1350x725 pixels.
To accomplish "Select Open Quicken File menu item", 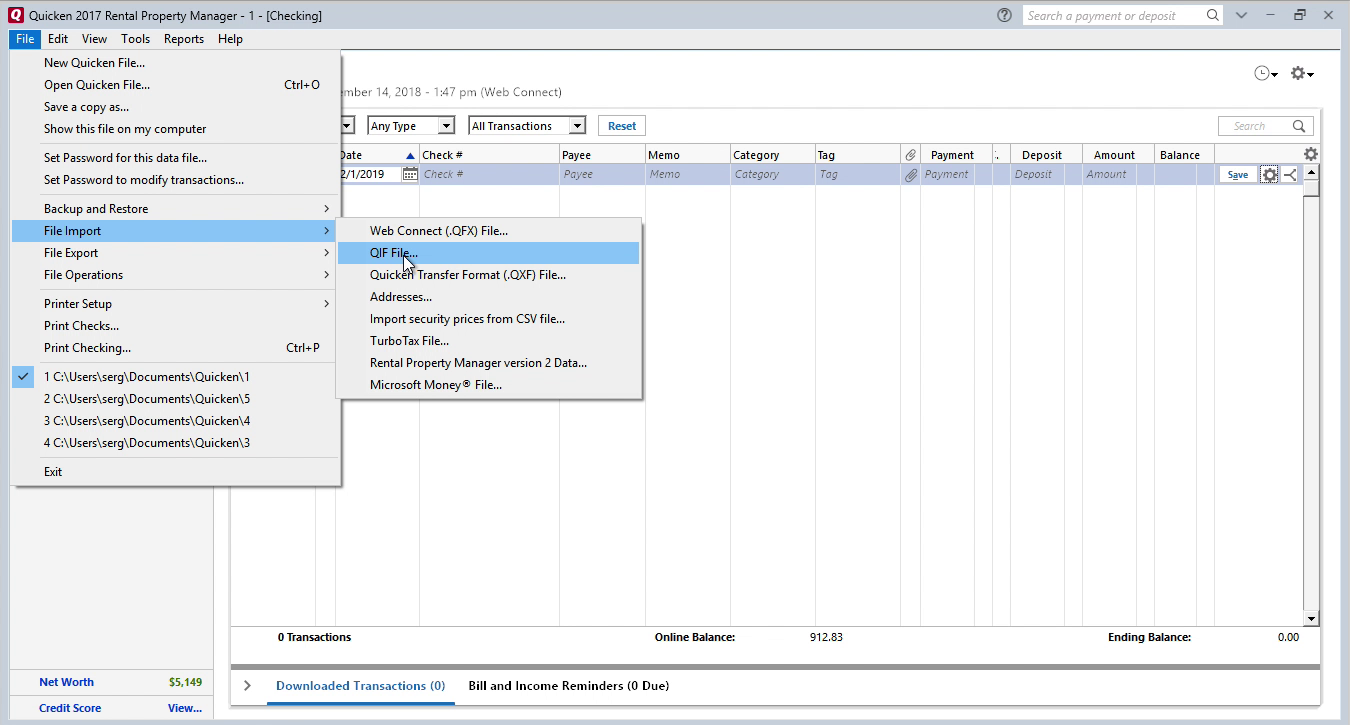I will [x=176, y=85].
